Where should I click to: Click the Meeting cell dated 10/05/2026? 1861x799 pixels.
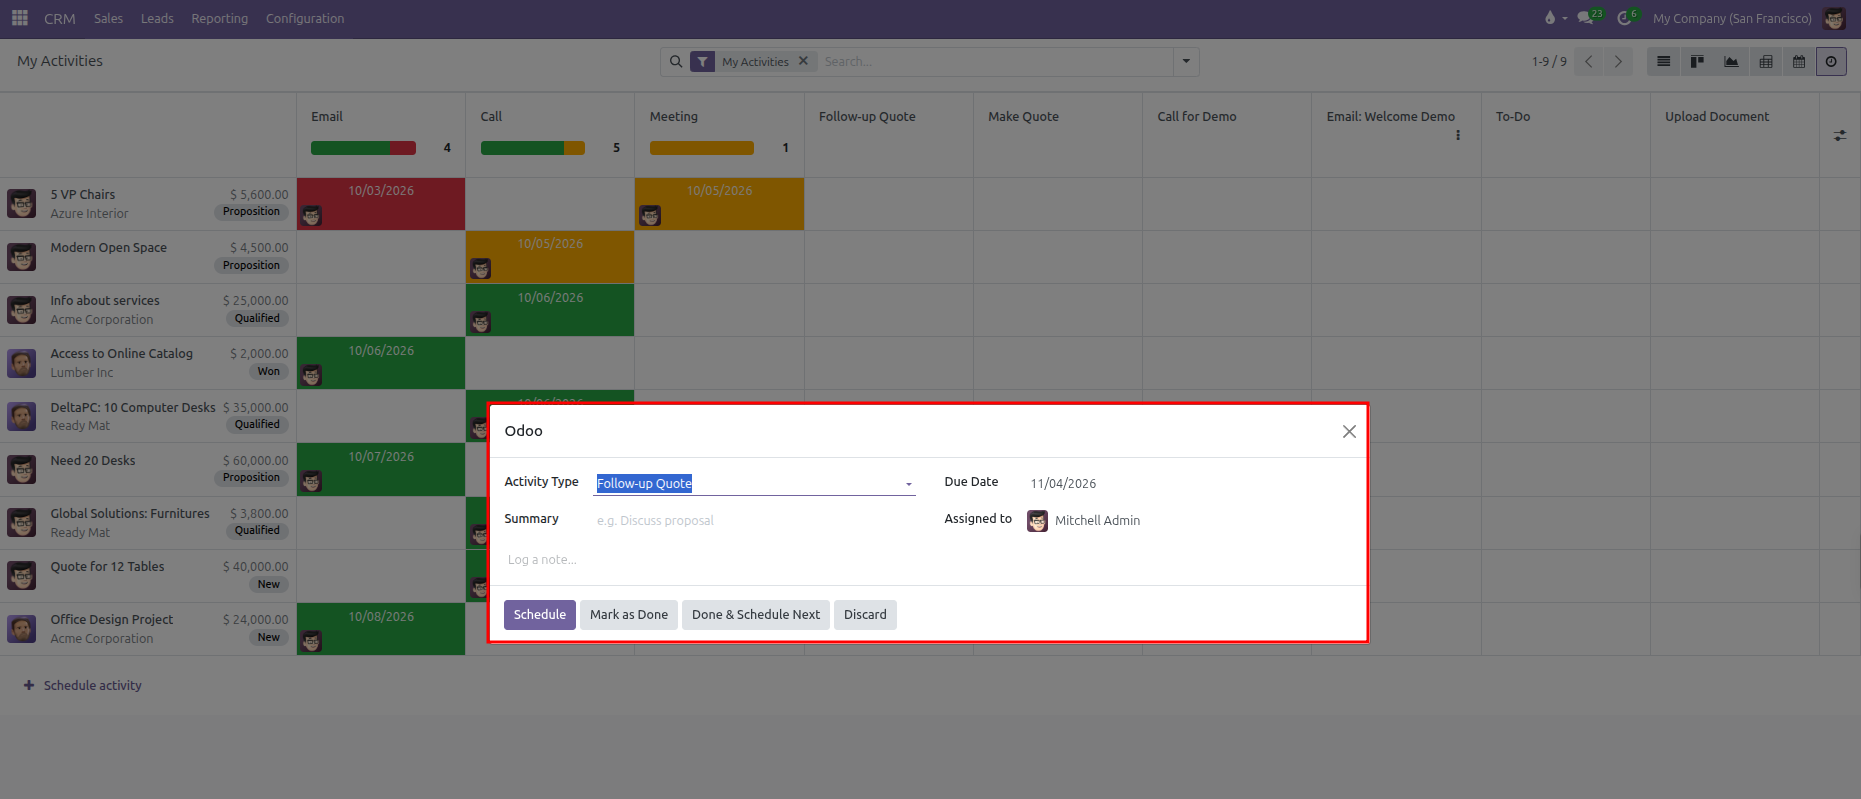pos(720,204)
